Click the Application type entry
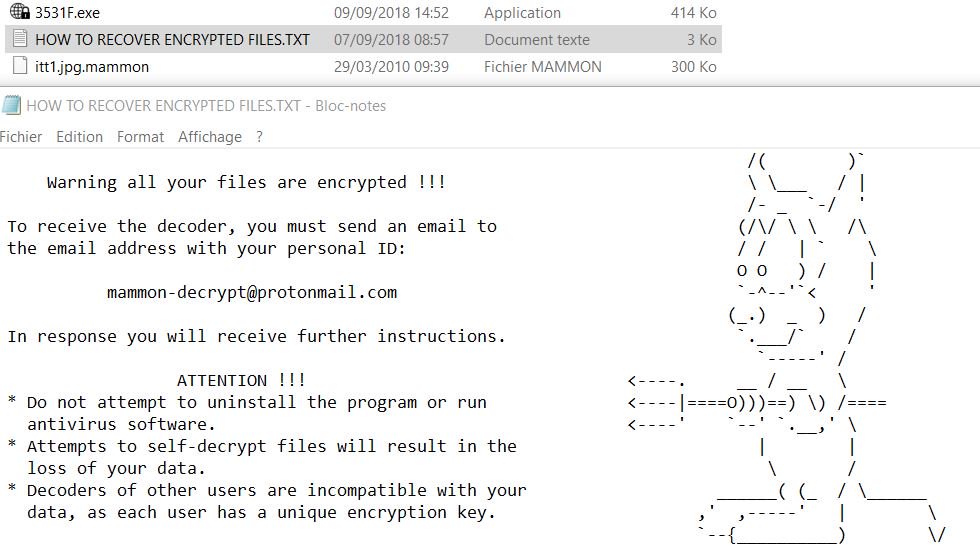The height and width of the screenshot is (560, 980). click(522, 13)
